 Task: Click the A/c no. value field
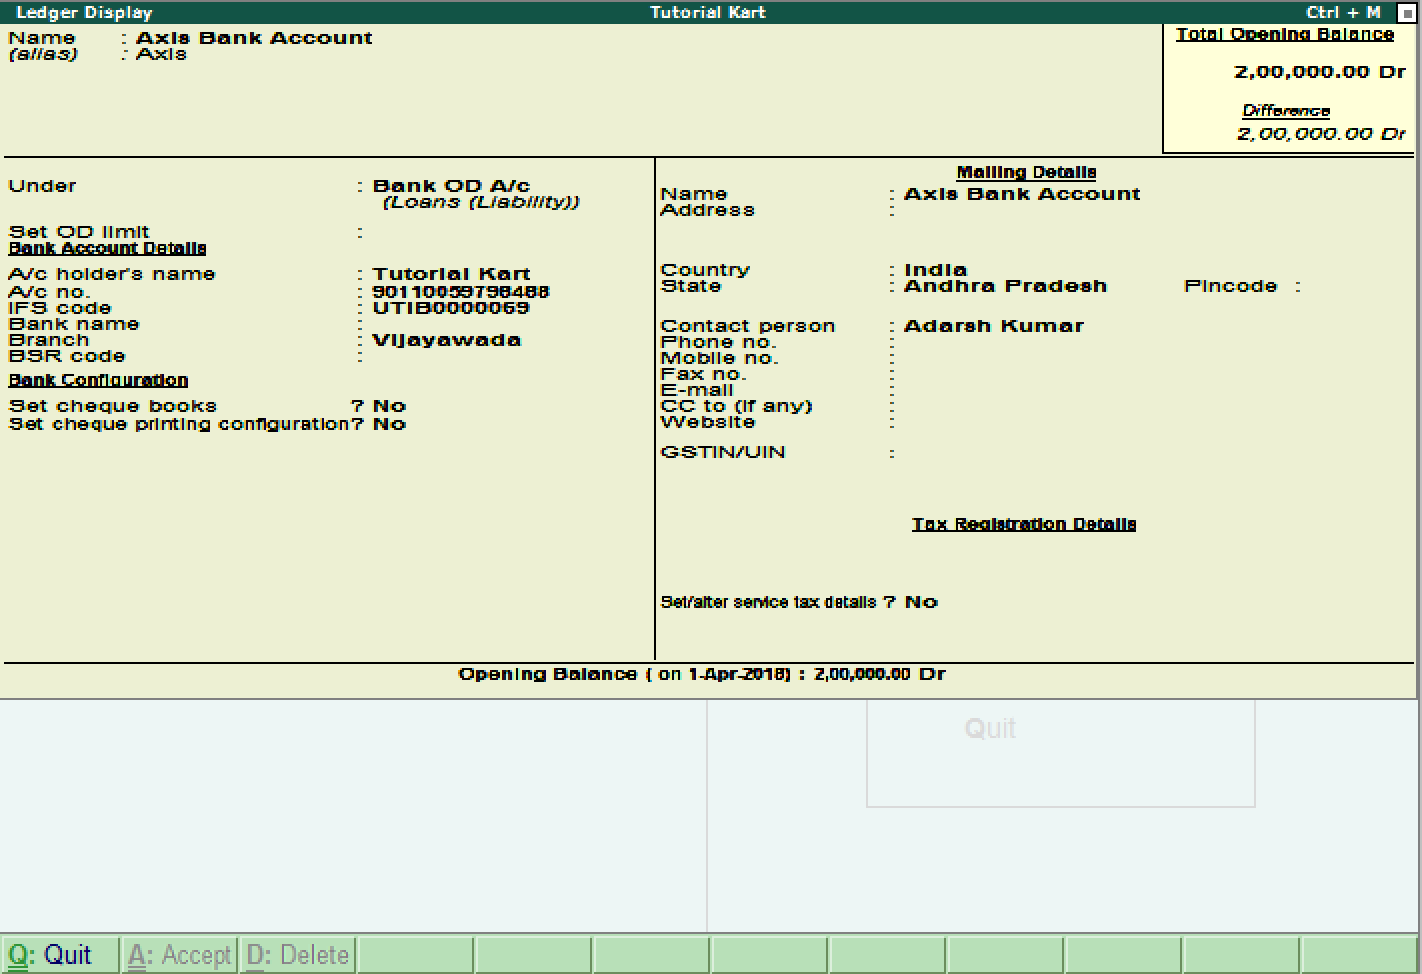[x=461, y=292]
